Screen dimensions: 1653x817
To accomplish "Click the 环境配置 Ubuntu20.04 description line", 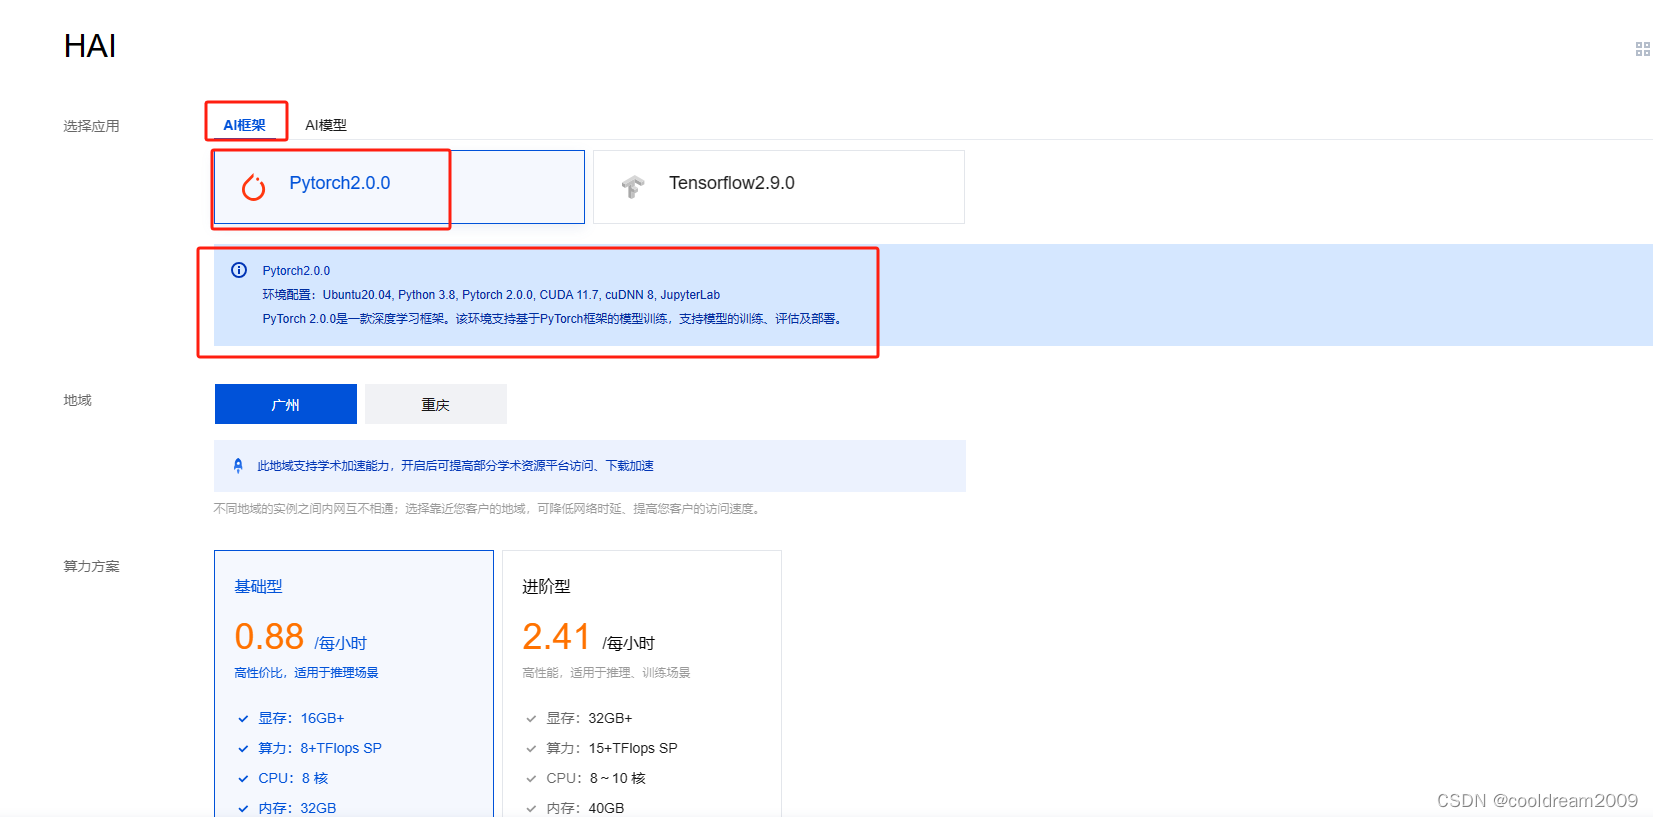I will pos(491,295).
